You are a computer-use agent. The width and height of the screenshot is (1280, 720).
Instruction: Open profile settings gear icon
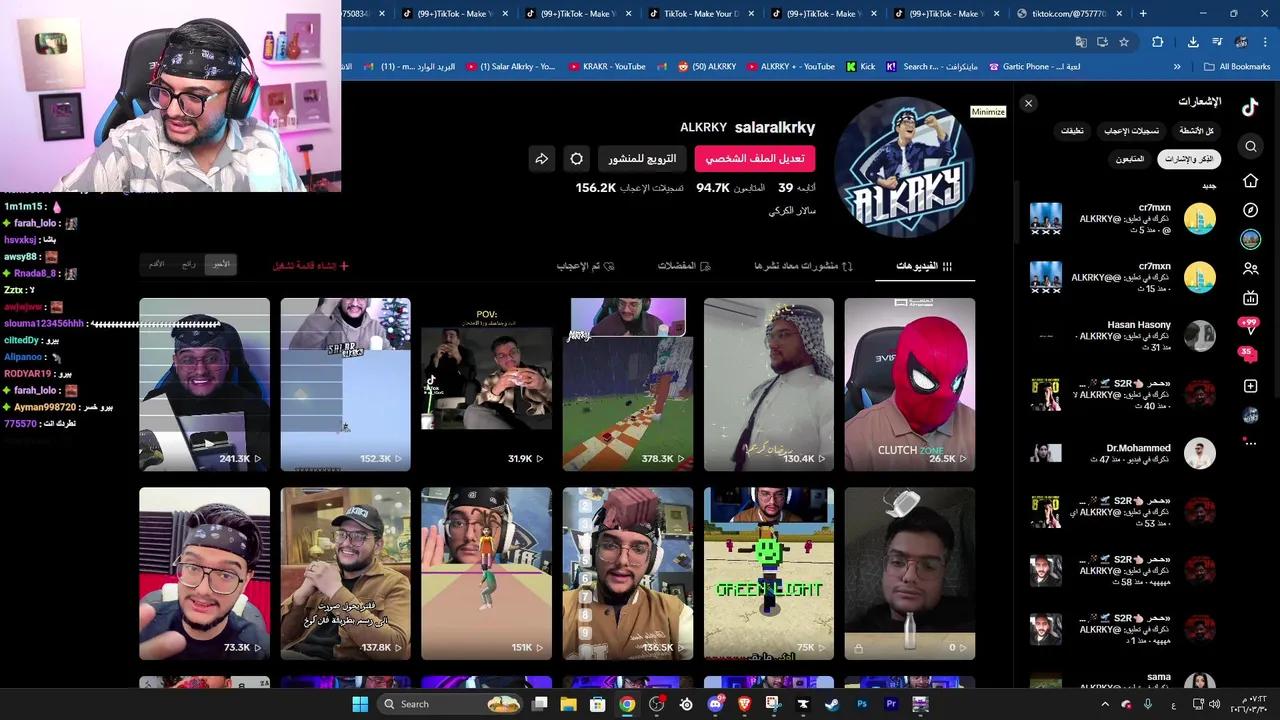tap(577, 158)
